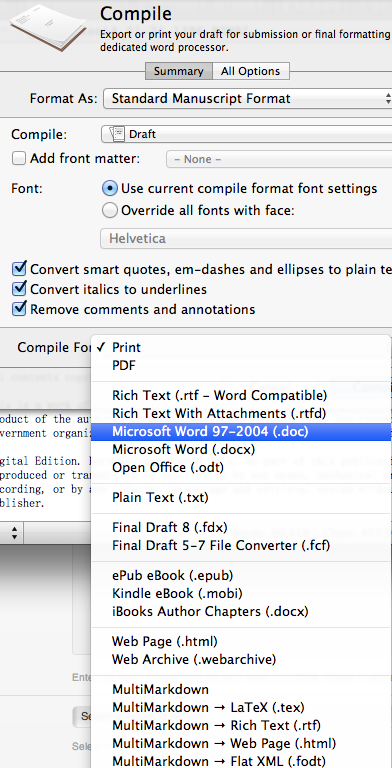The height and width of the screenshot is (768, 392).
Task: Choose Web Archive (.webarchive) format
Action: [x=241, y=659]
